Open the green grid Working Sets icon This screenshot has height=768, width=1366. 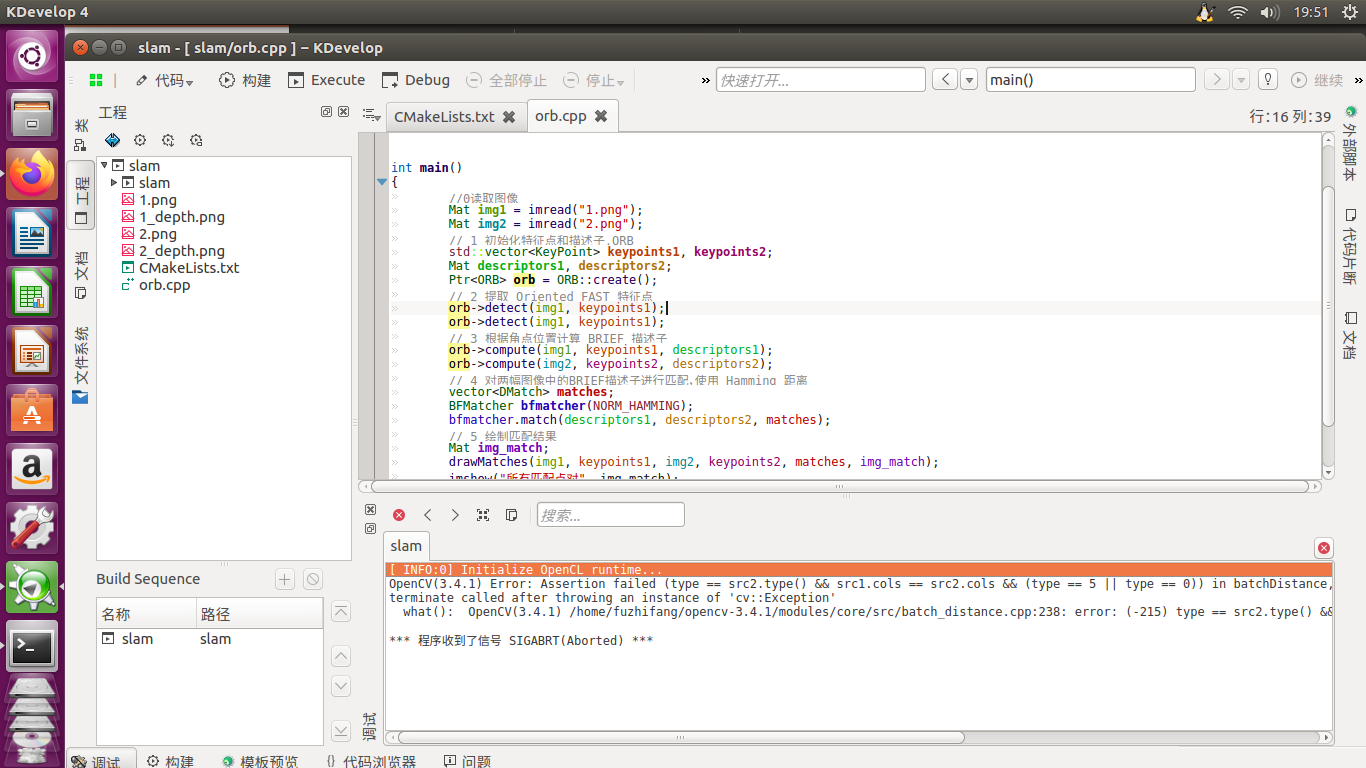(96, 80)
